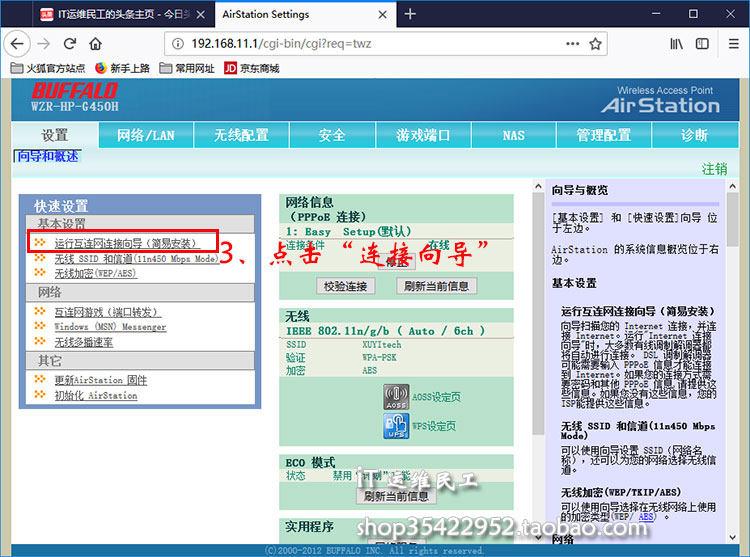Open the Firefox library icon
Viewport: 750px width, 557px height.
[676, 44]
